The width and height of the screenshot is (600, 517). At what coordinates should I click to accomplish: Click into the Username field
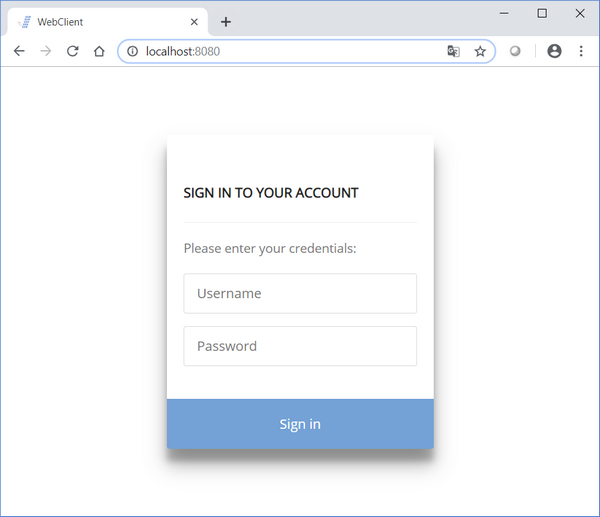click(x=300, y=294)
